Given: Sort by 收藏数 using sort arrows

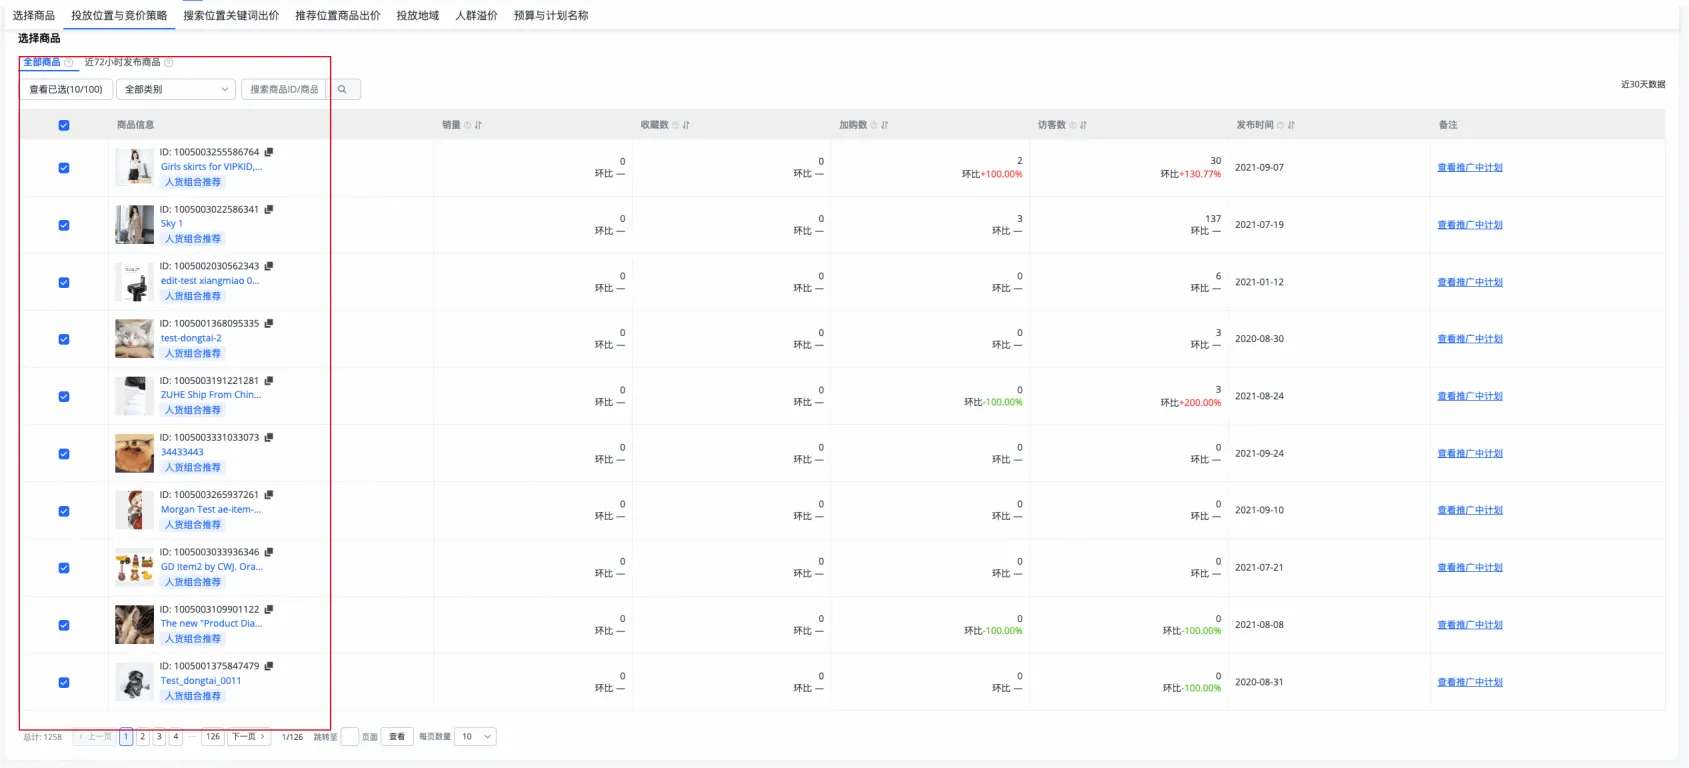Looking at the screenshot, I should [686, 125].
